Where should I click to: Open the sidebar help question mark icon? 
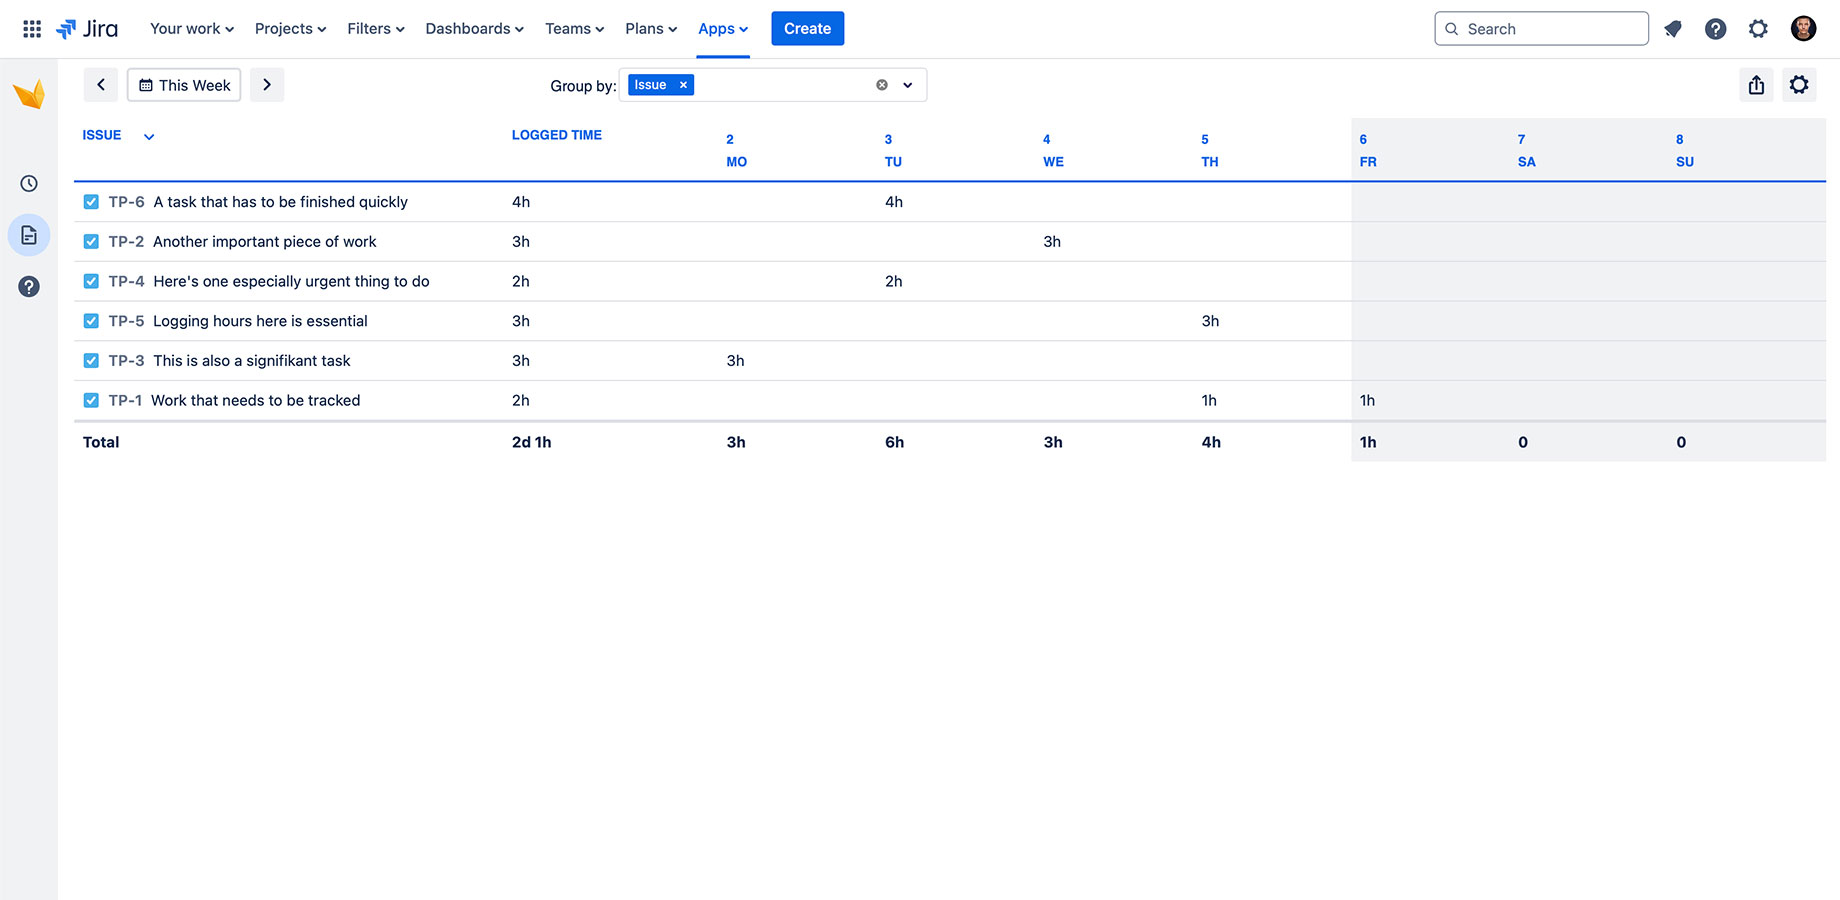29,287
